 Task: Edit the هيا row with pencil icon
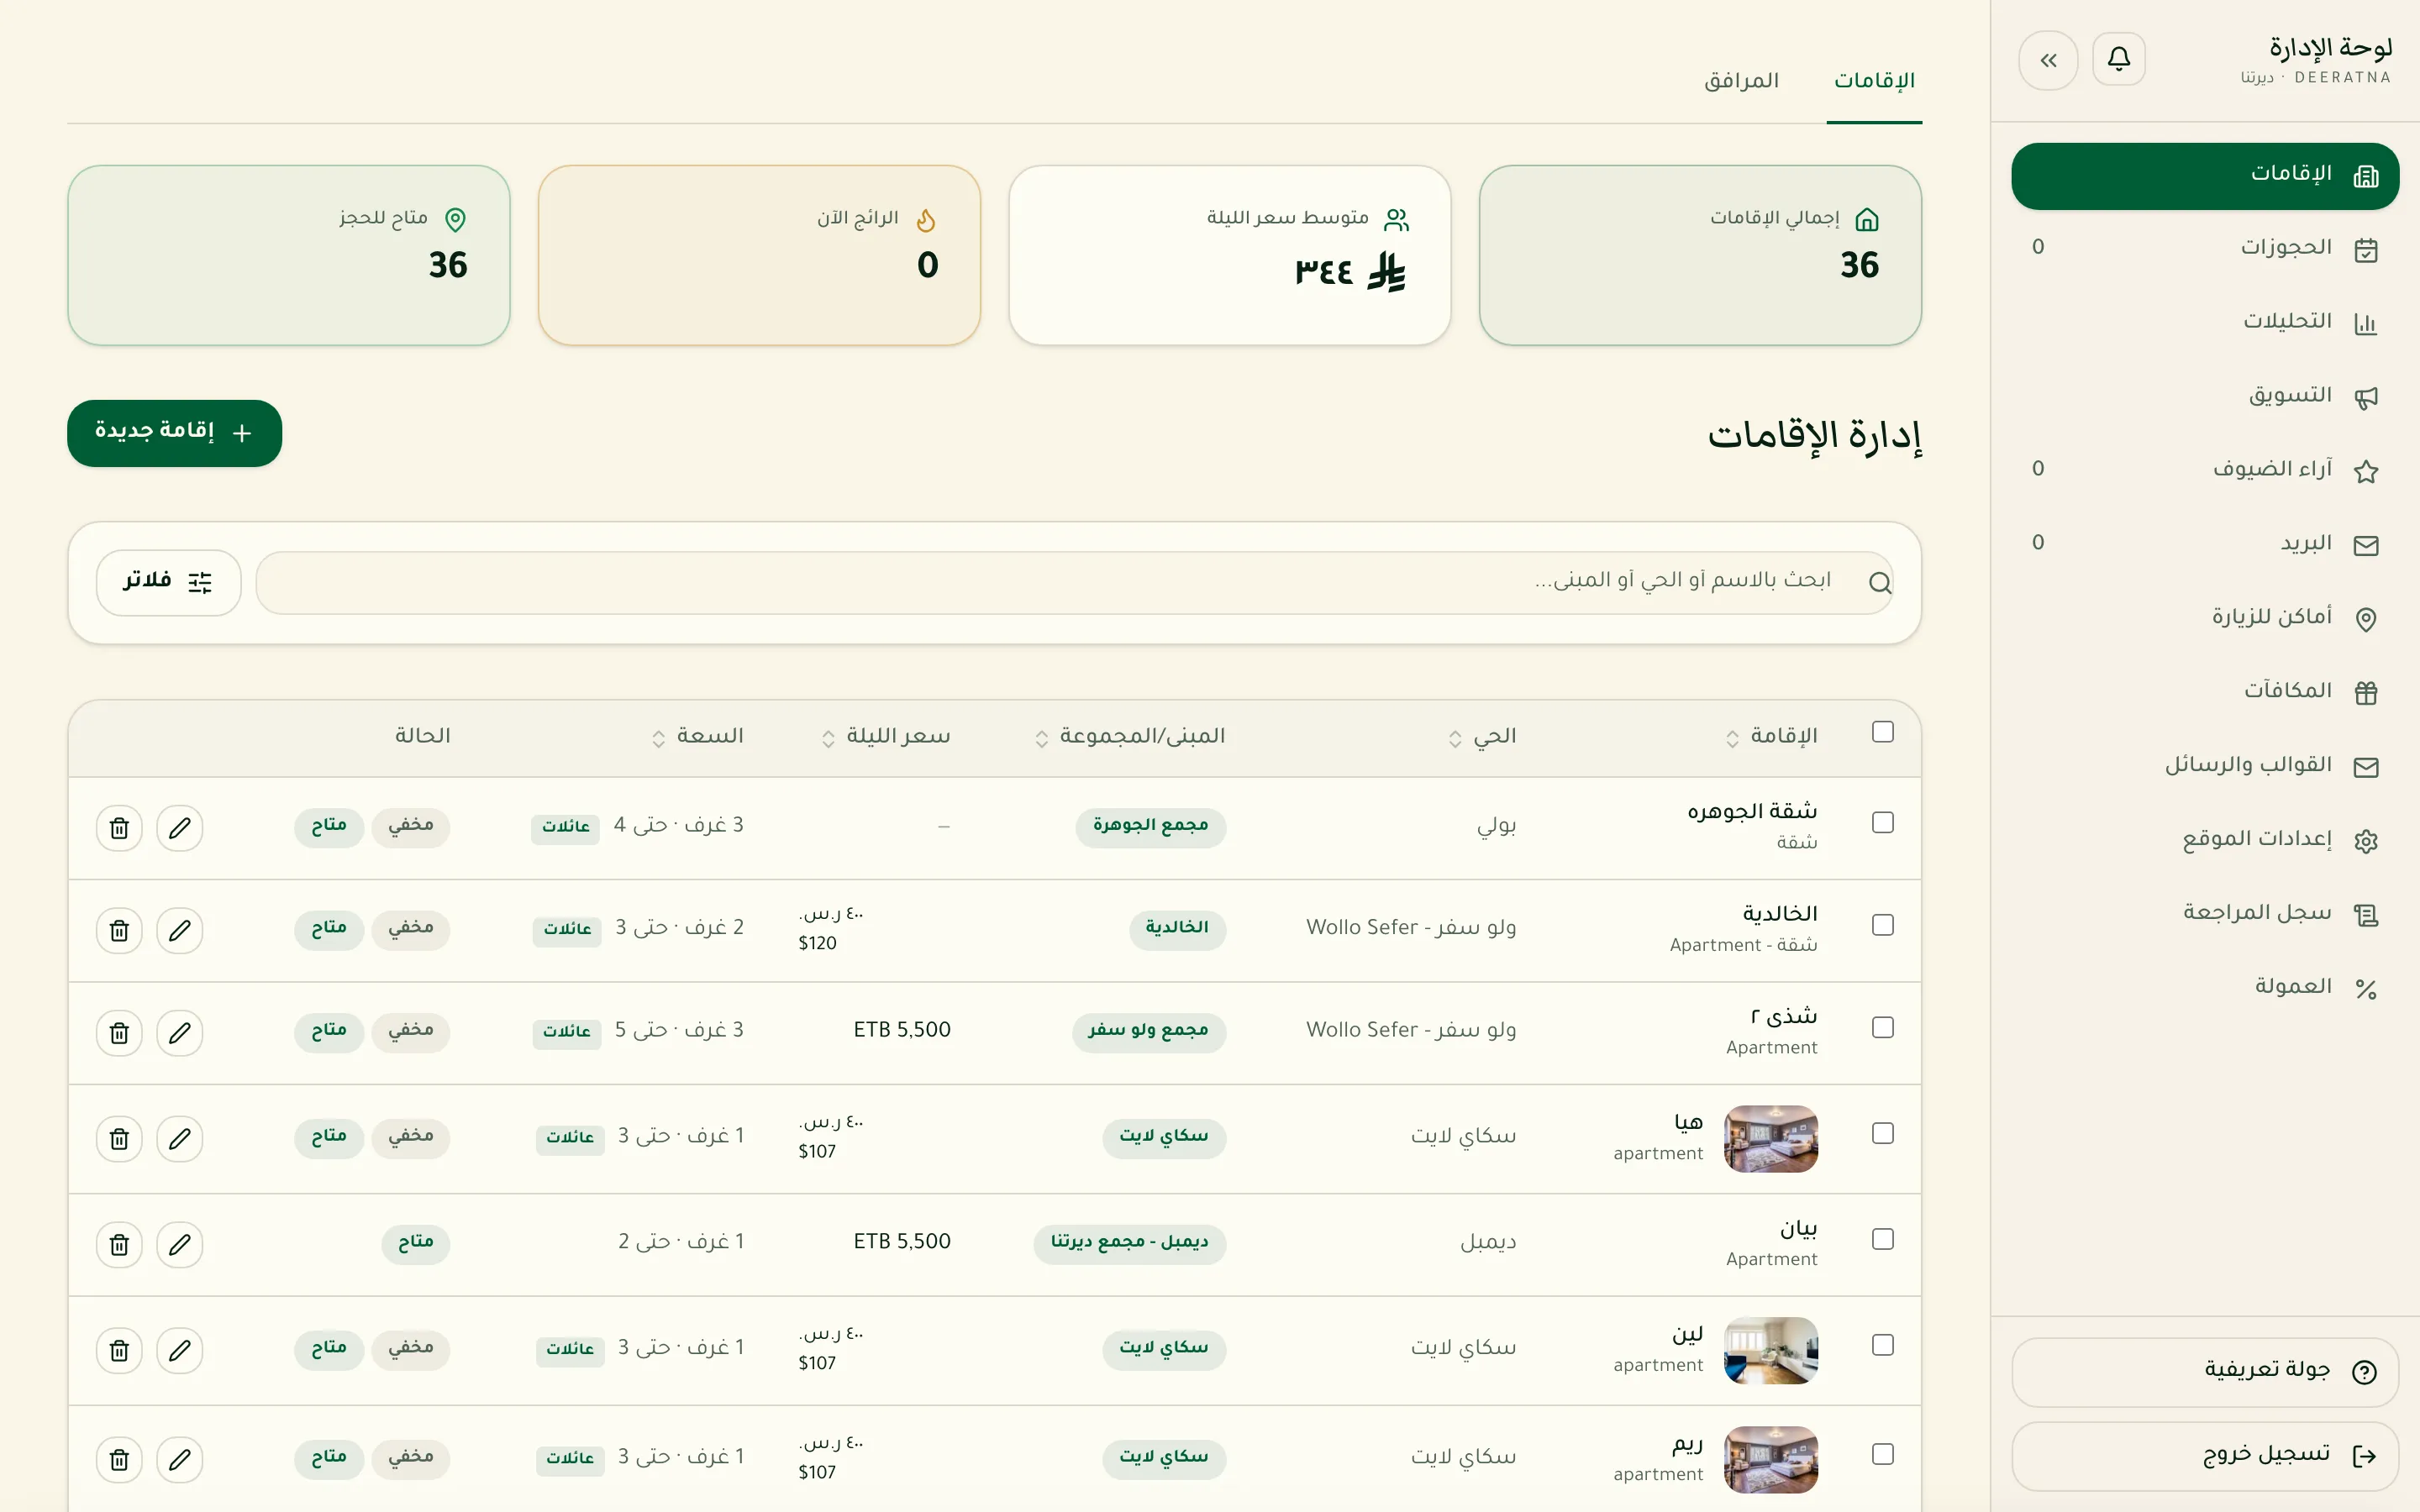click(x=180, y=1138)
